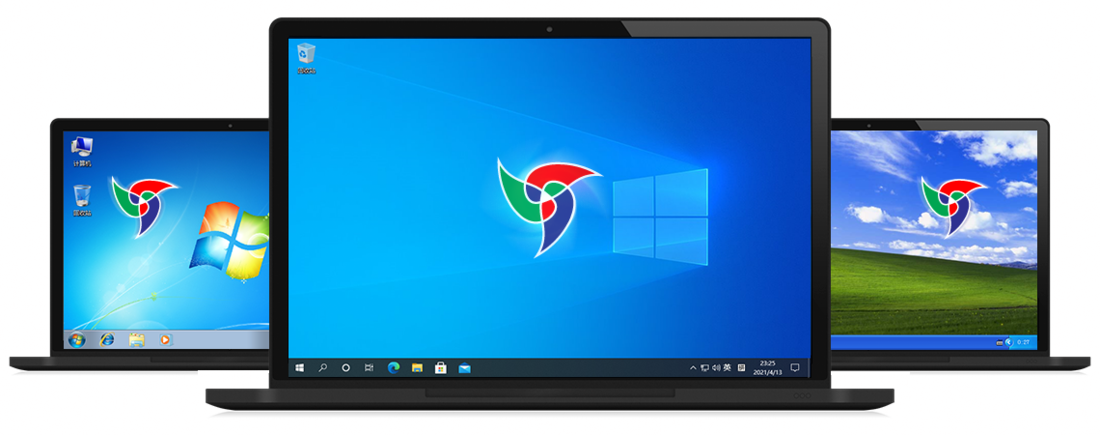This screenshot has width=1100, height=435.
Task: Open Windows Media Player on Windows 7 taskbar
Action: pos(166,340)
